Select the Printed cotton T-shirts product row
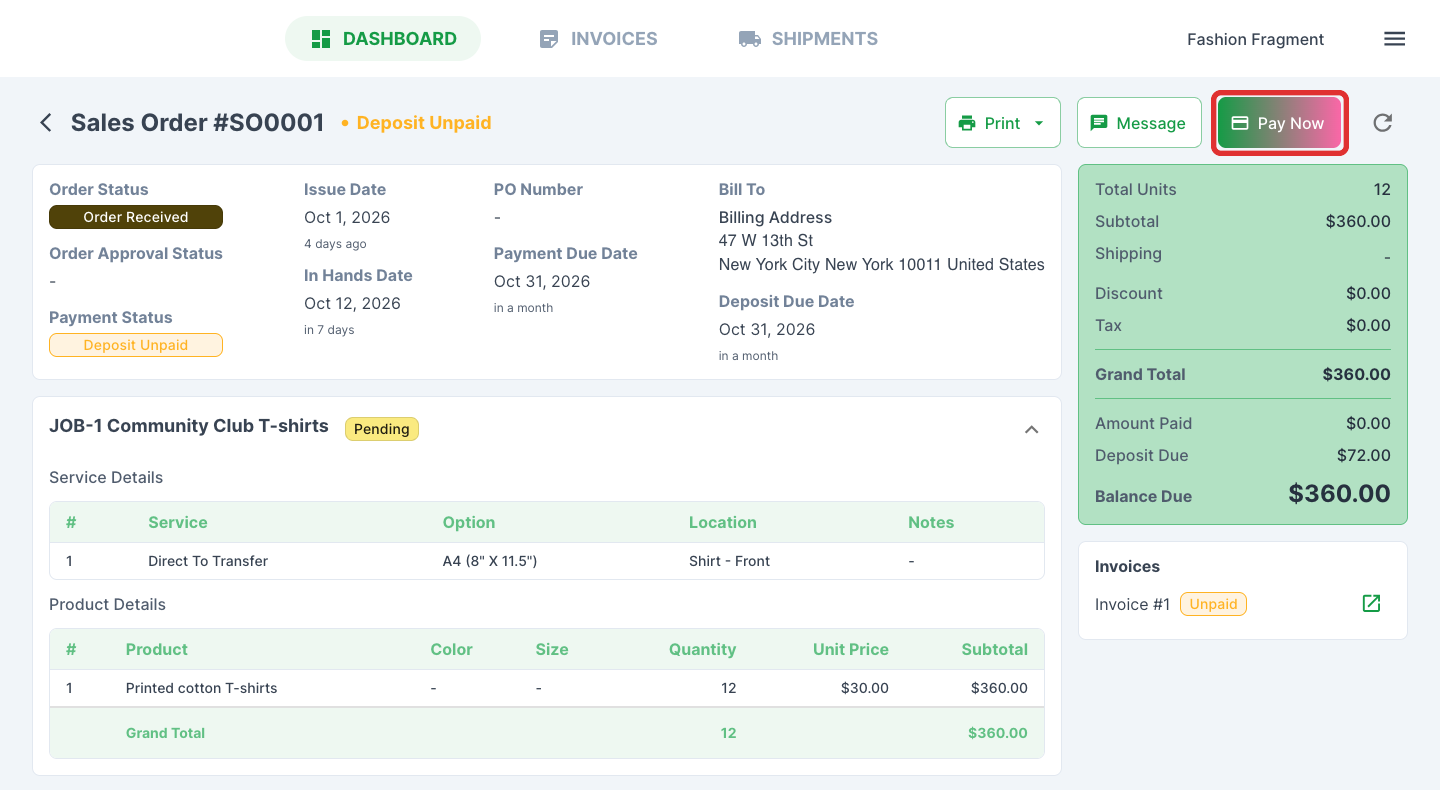This screenshot has height=790, width=1440. pyautogui.click(x=547, y=688)
